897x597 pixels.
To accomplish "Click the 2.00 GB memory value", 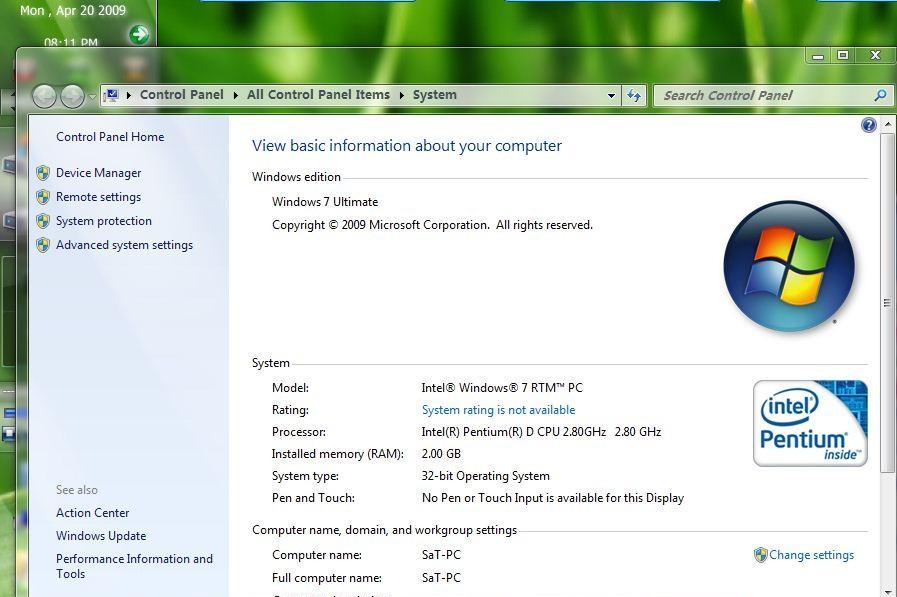I will pos(441,454).
